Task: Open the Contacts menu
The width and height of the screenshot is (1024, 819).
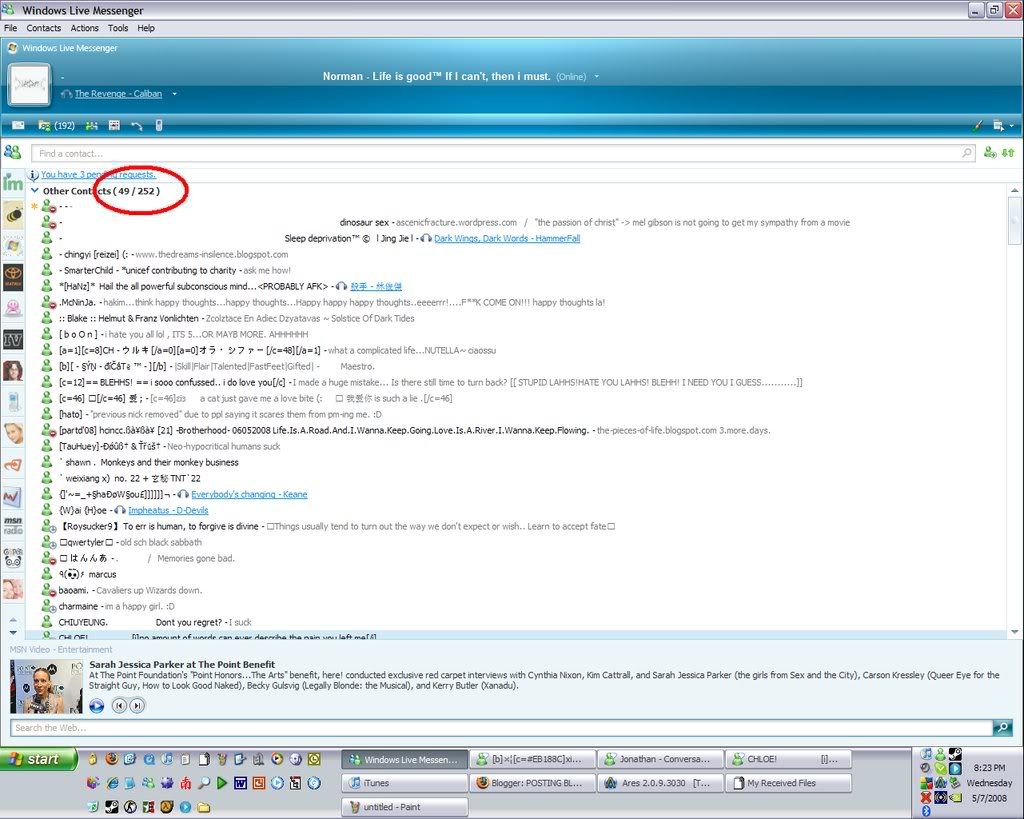Action: point(44,28)
